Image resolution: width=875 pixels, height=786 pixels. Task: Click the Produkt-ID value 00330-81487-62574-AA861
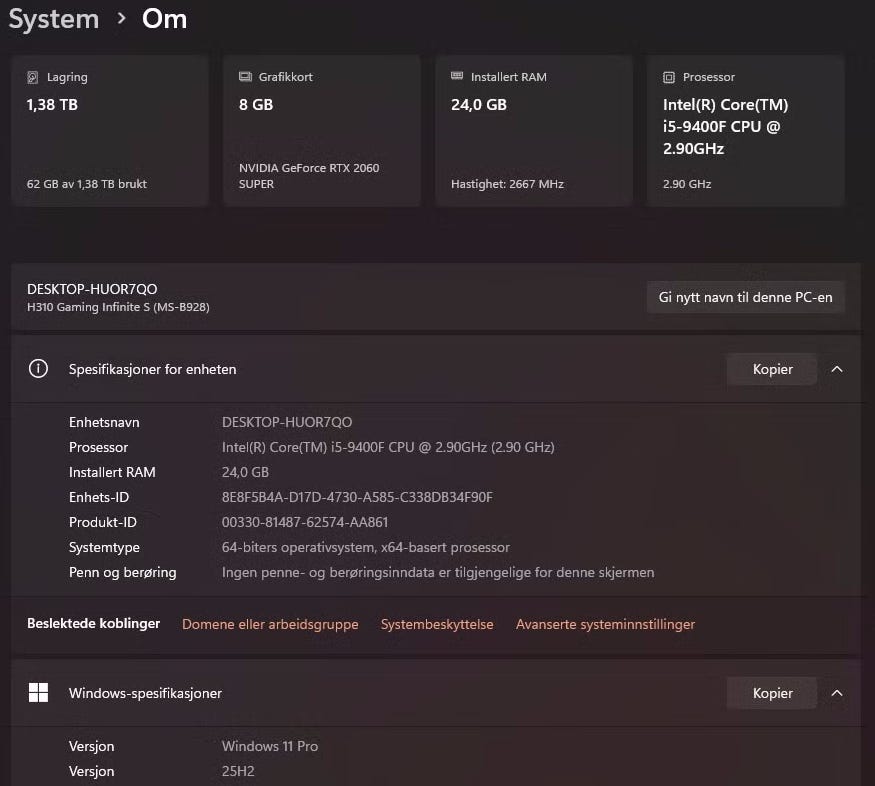(x=305, y=522)
